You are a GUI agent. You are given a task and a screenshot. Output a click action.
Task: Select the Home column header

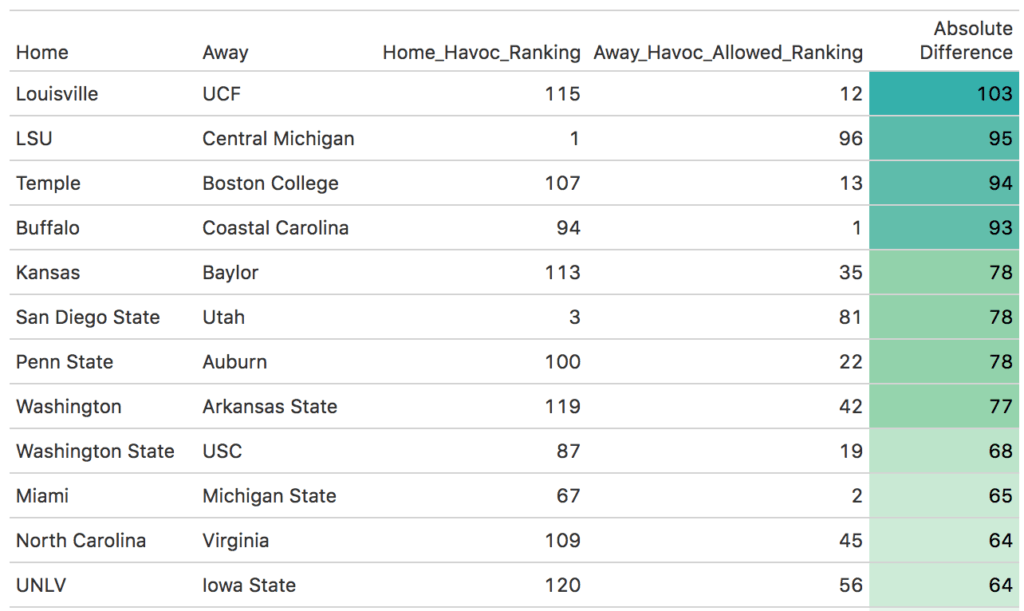point(42,52)
